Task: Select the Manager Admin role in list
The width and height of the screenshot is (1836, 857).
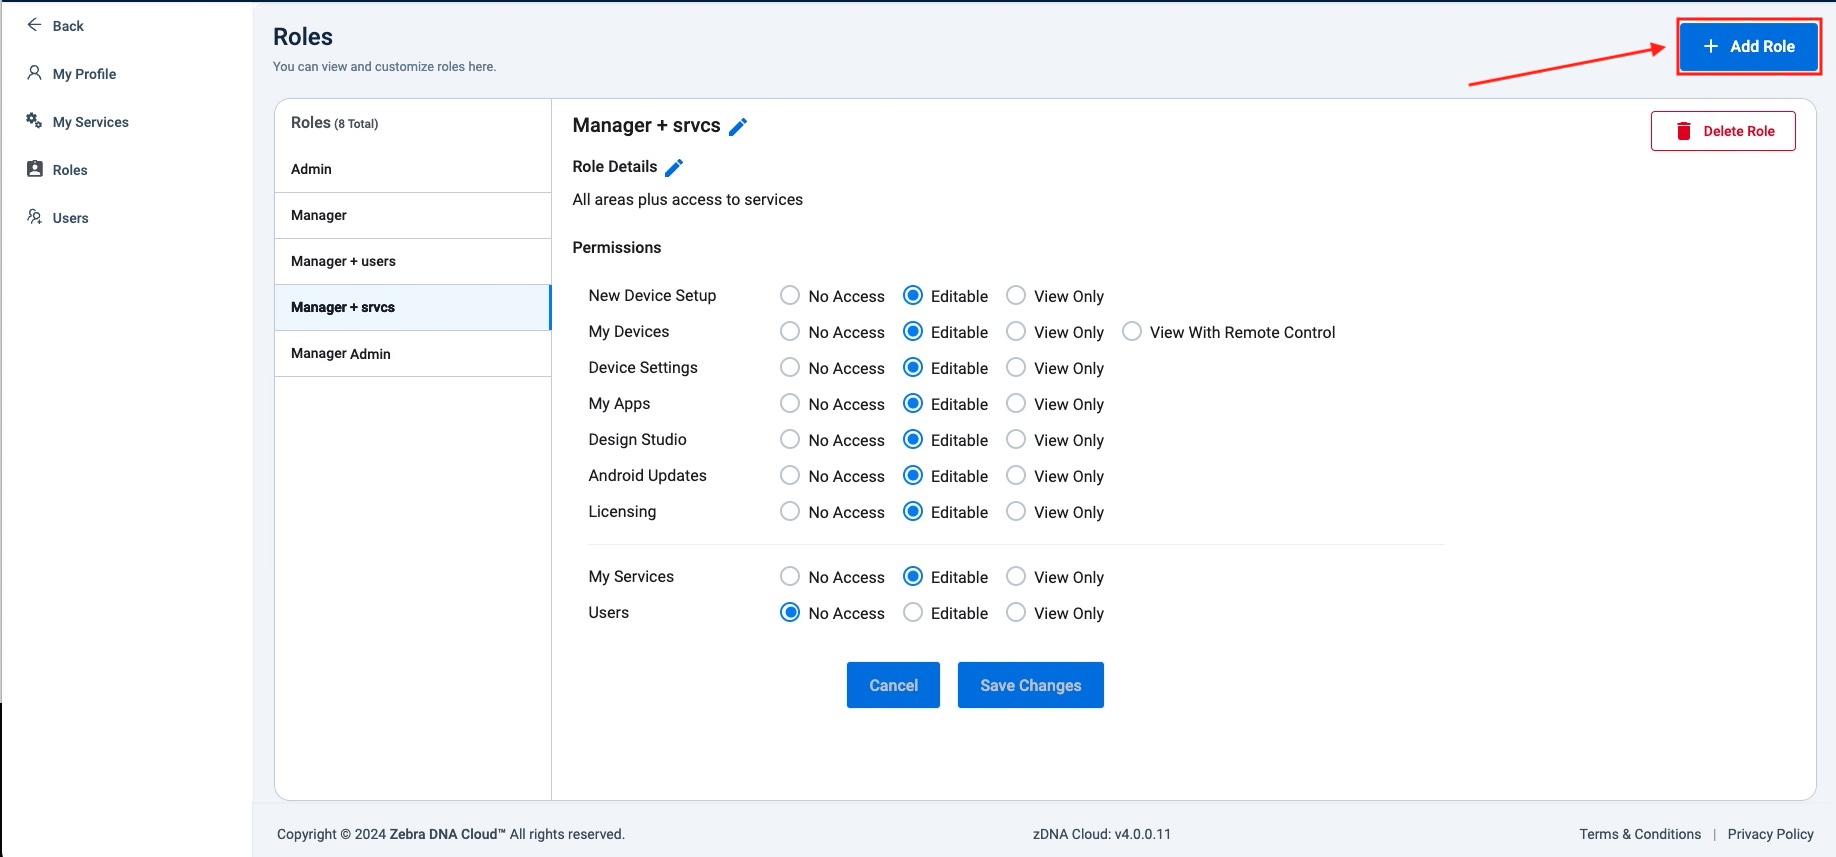Action: tap(341, 354)
